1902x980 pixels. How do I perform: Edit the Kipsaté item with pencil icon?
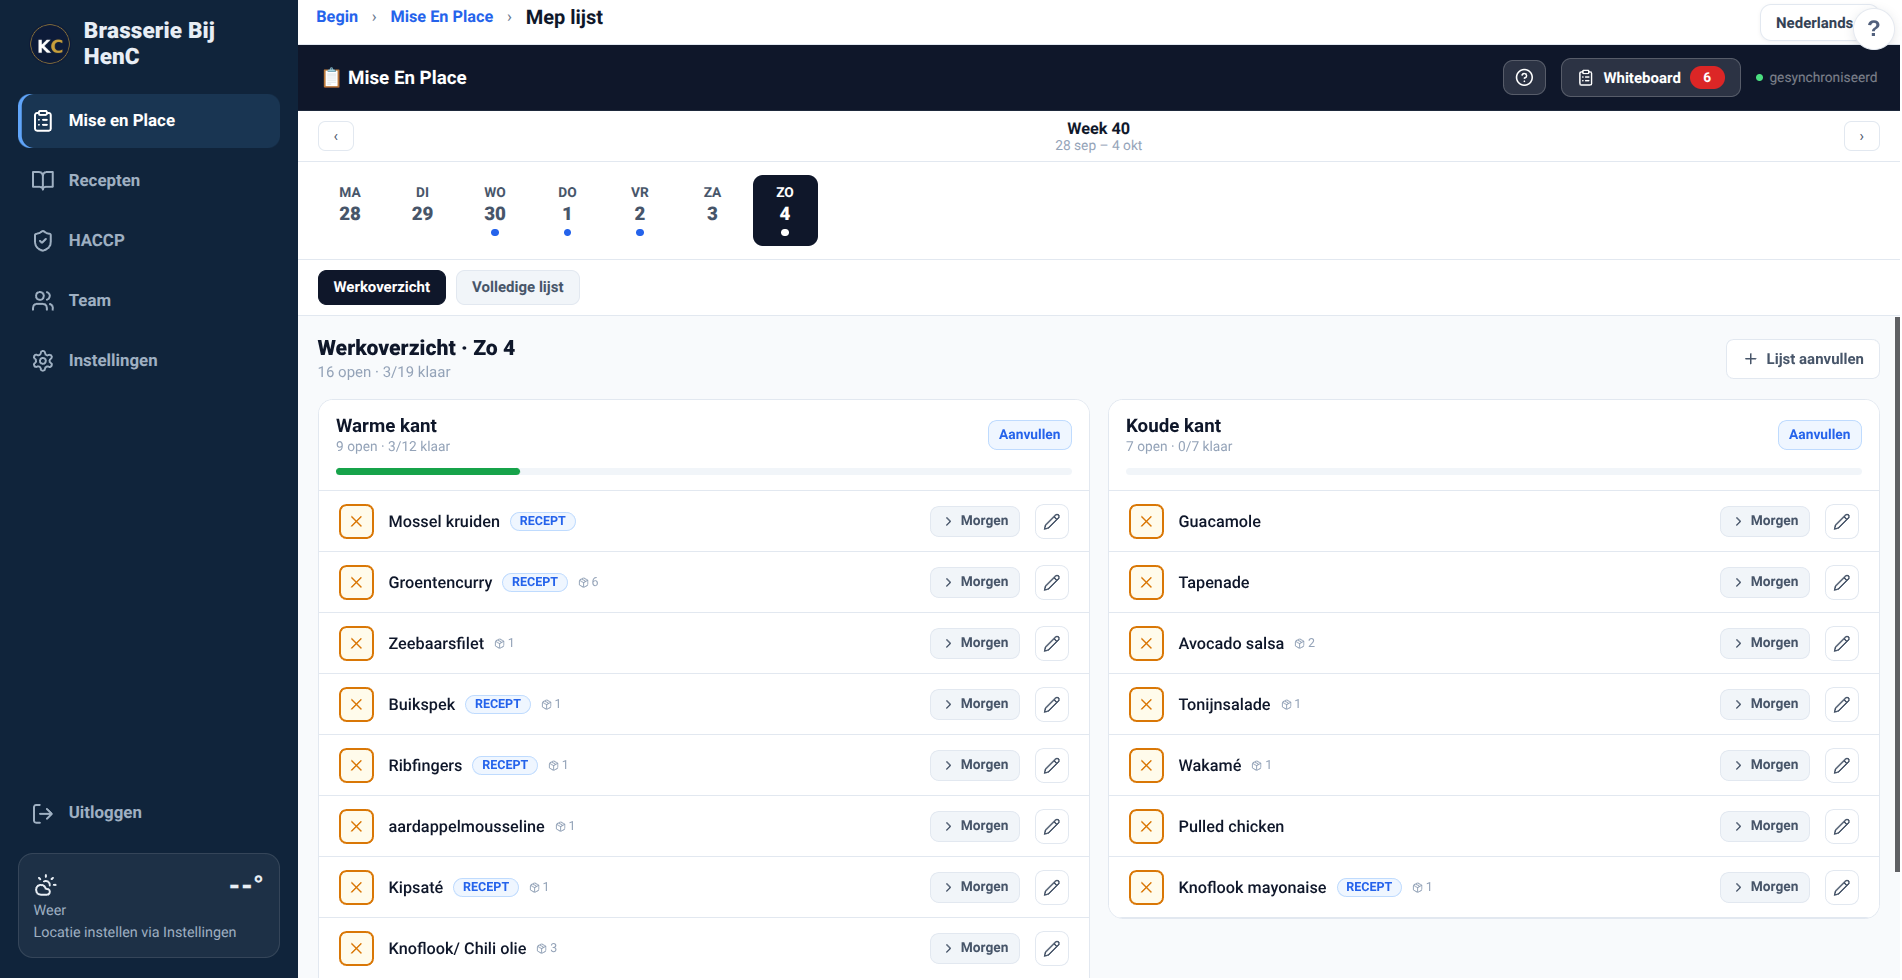pyautogui.click(x=1052, y=887)
